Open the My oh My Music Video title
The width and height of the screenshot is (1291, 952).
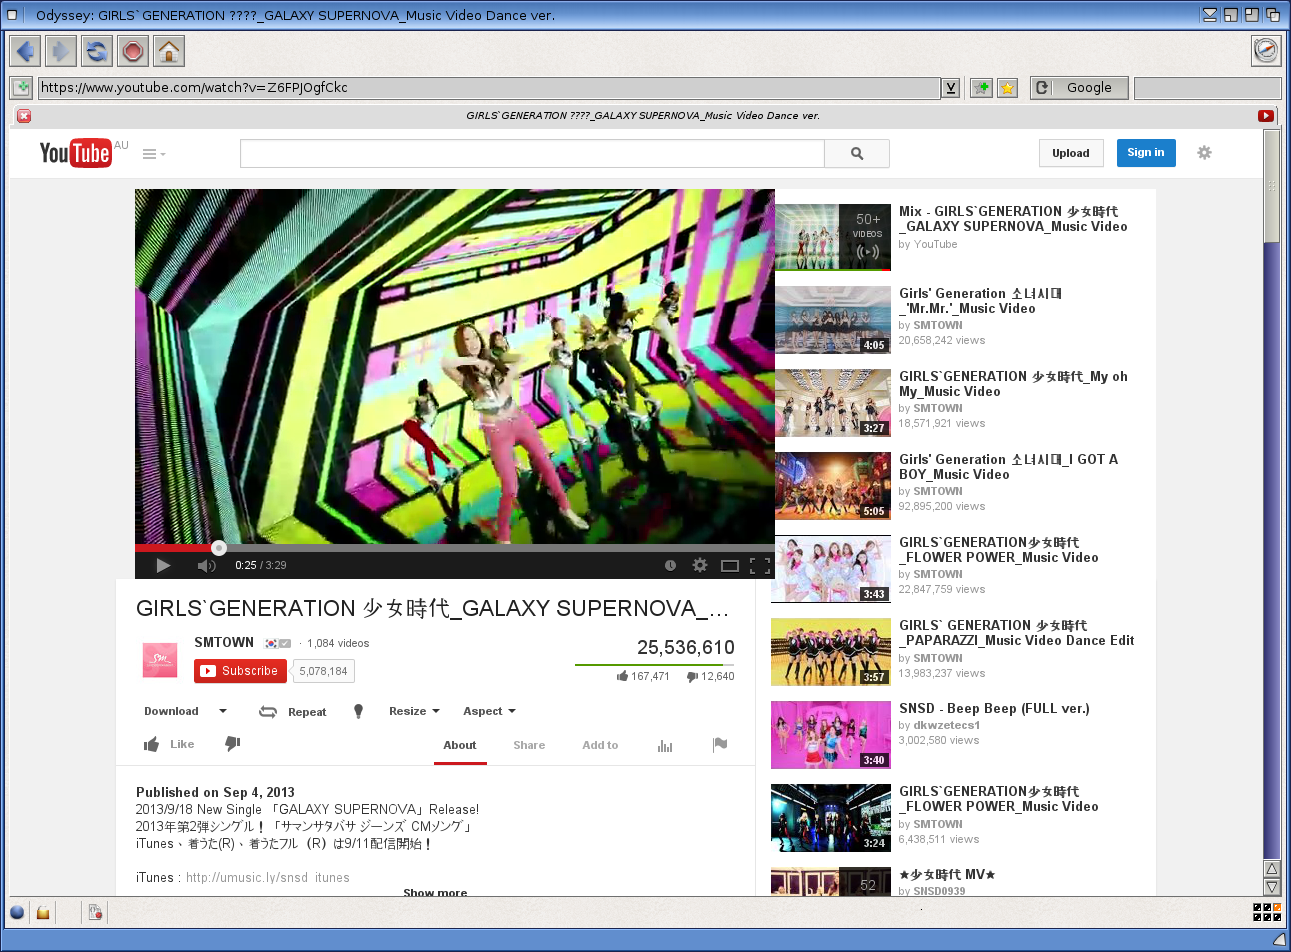[1013, 384]
